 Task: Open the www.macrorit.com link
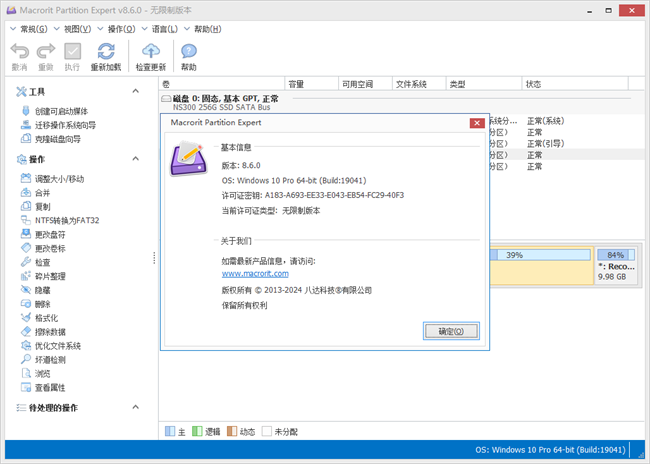(255, 274)
